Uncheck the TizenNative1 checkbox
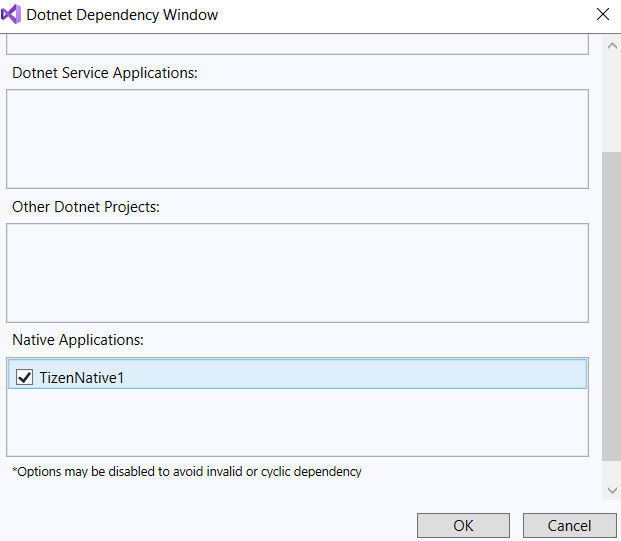The height and width of the screenshot is (541, 621). click(x=25, y=377)
